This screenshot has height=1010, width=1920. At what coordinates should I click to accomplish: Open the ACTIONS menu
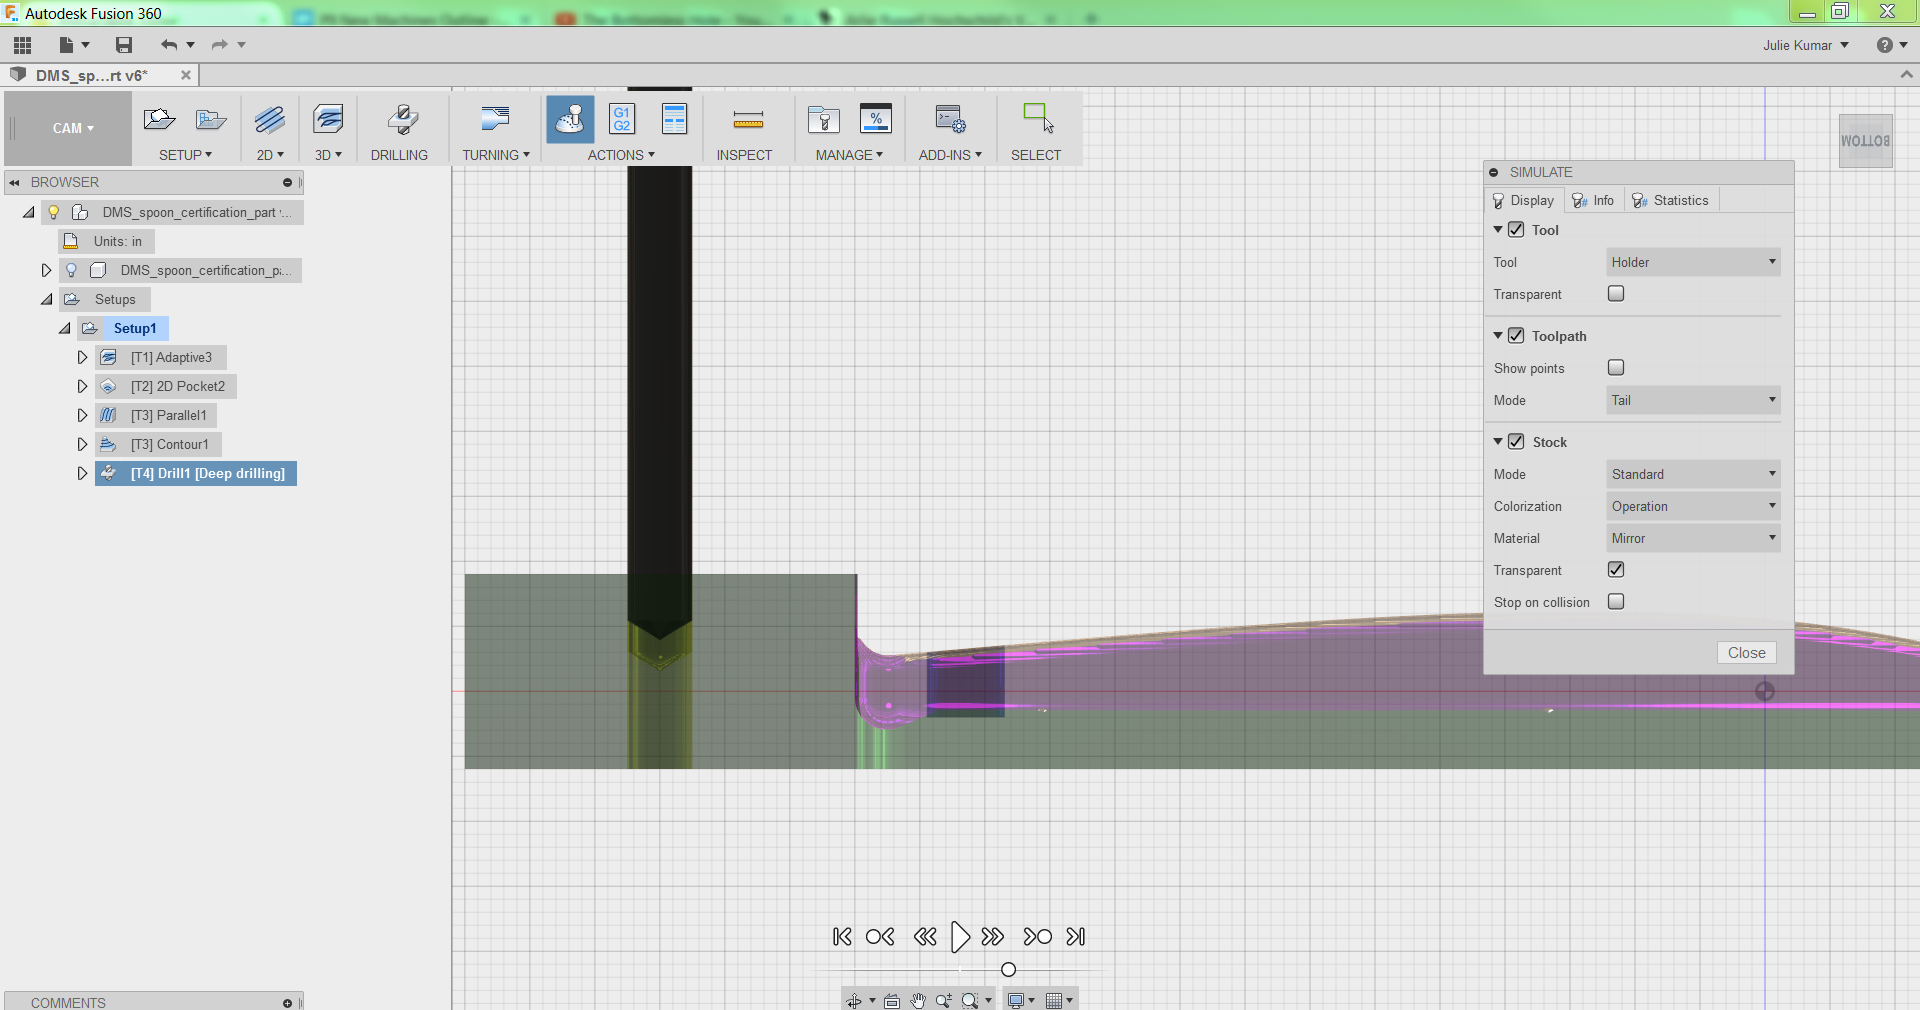[x=621, y=155]
